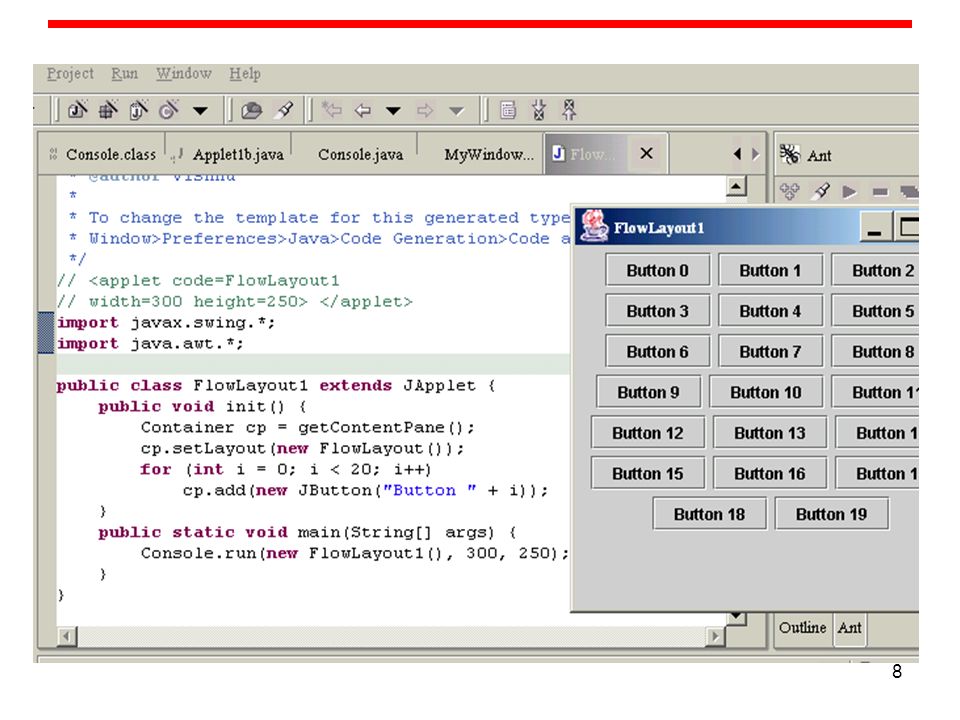Click the "public void init() {" code line
Viewport: 960px width, 720px height.
pos(202,407)
